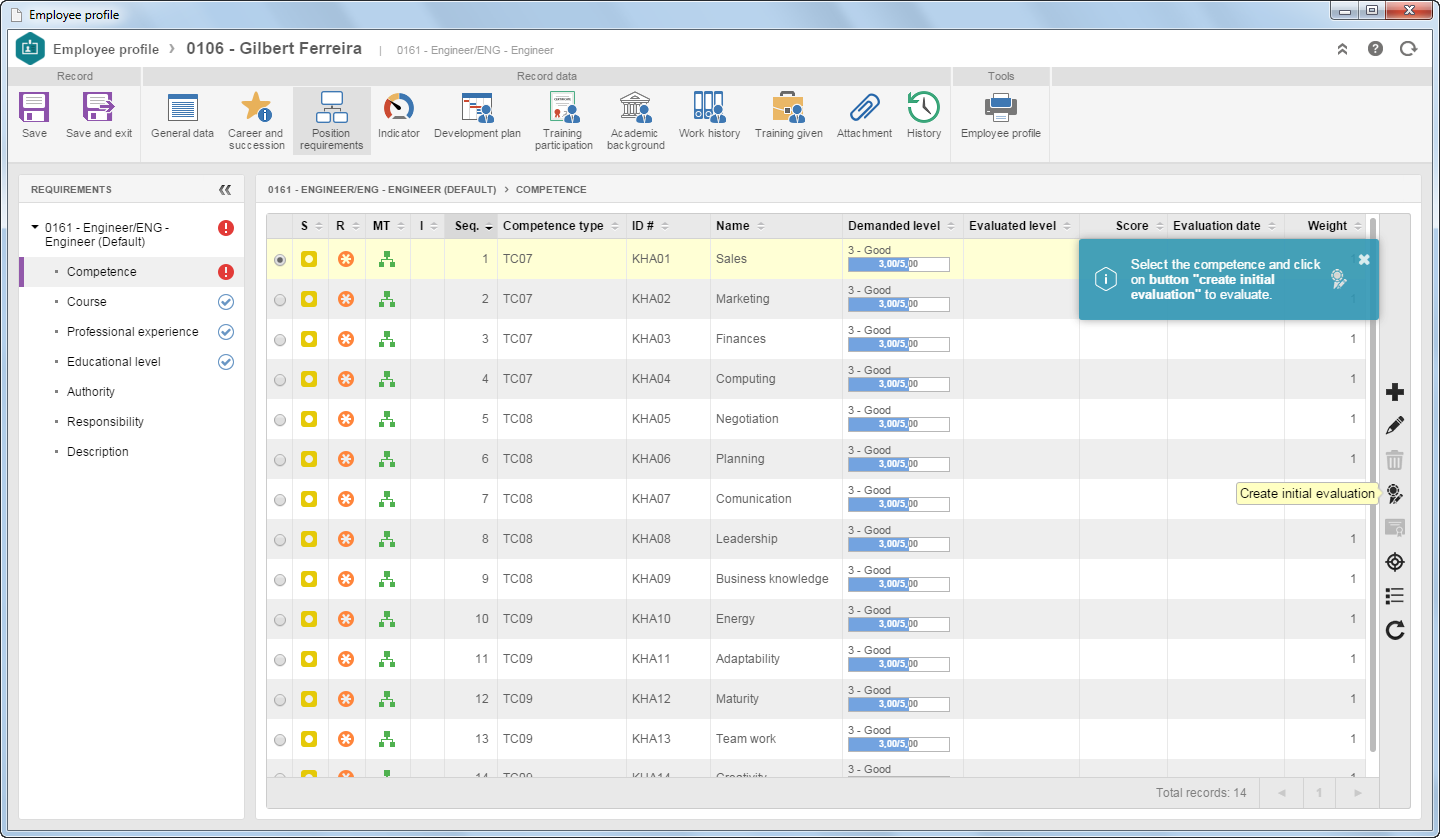
Task: Open Academic background section
Action: tap(635, 121)
